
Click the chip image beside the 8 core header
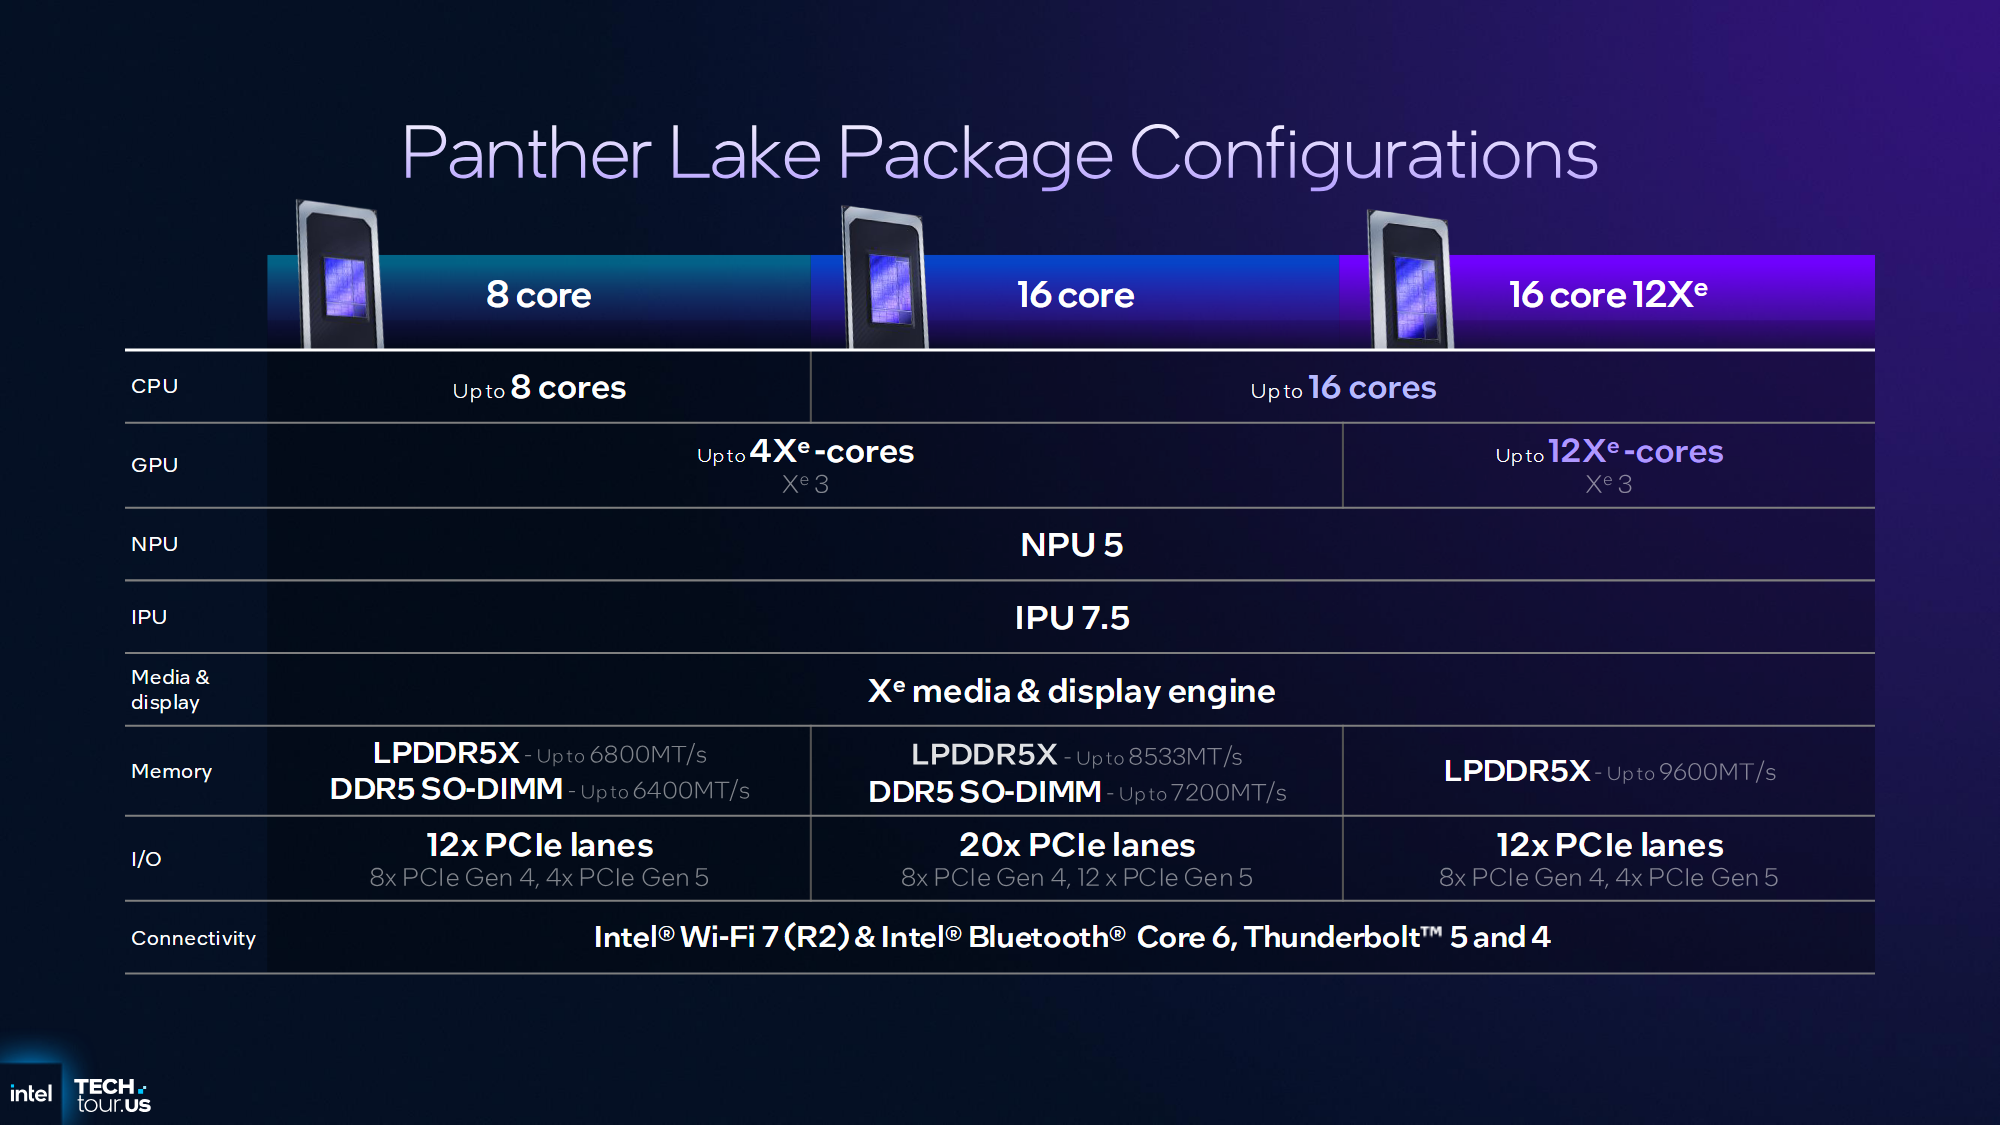click(x=341, y=277)
